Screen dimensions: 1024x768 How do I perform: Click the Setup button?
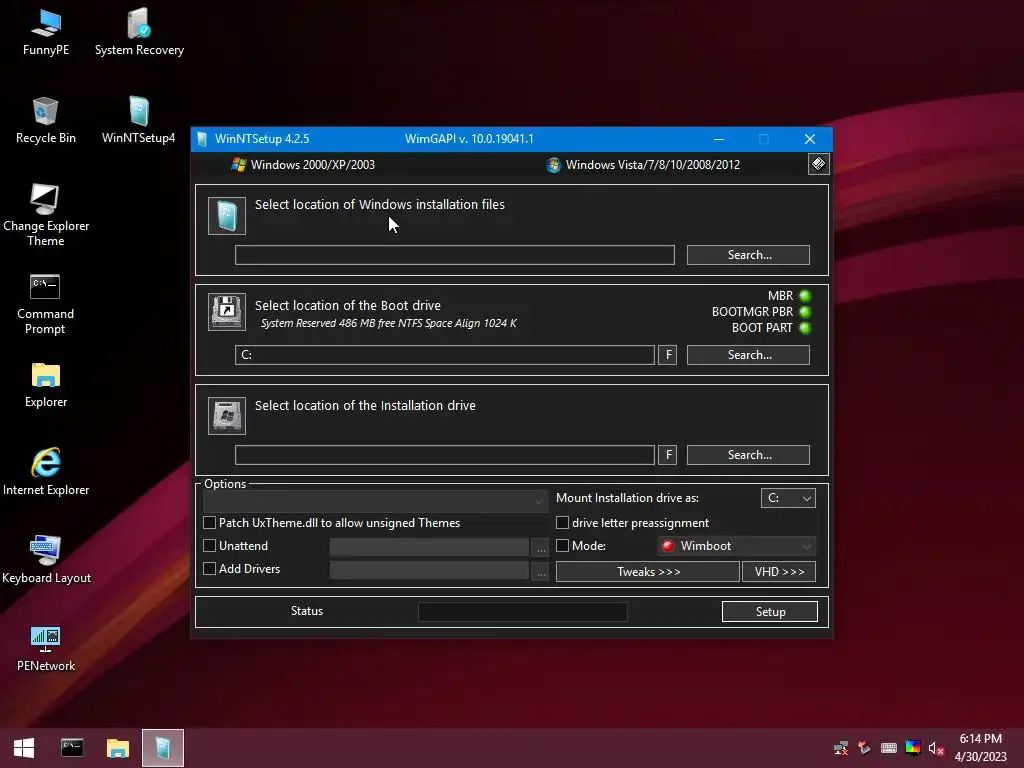[770, 611]
